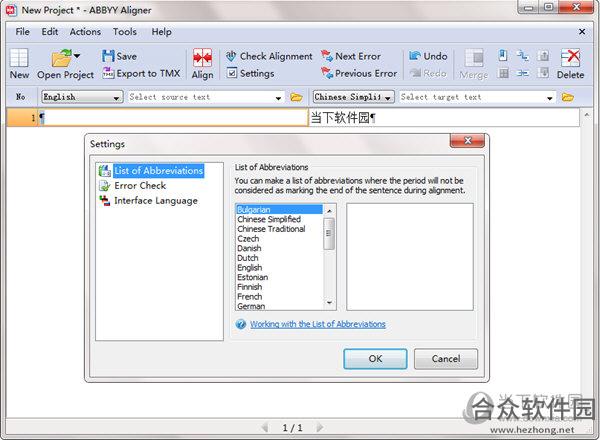The height and width of the screenshot is (440, 600).
Task: Select Czech in language list
Action: tap(279, 239)
